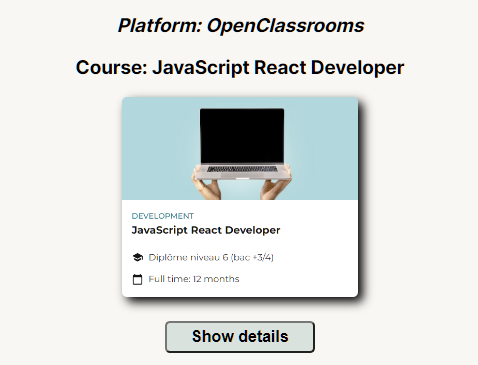Click the Course: JavaScript React Developer heading
Viewport: 478px width, 365px height.
[x=240, y=68]
